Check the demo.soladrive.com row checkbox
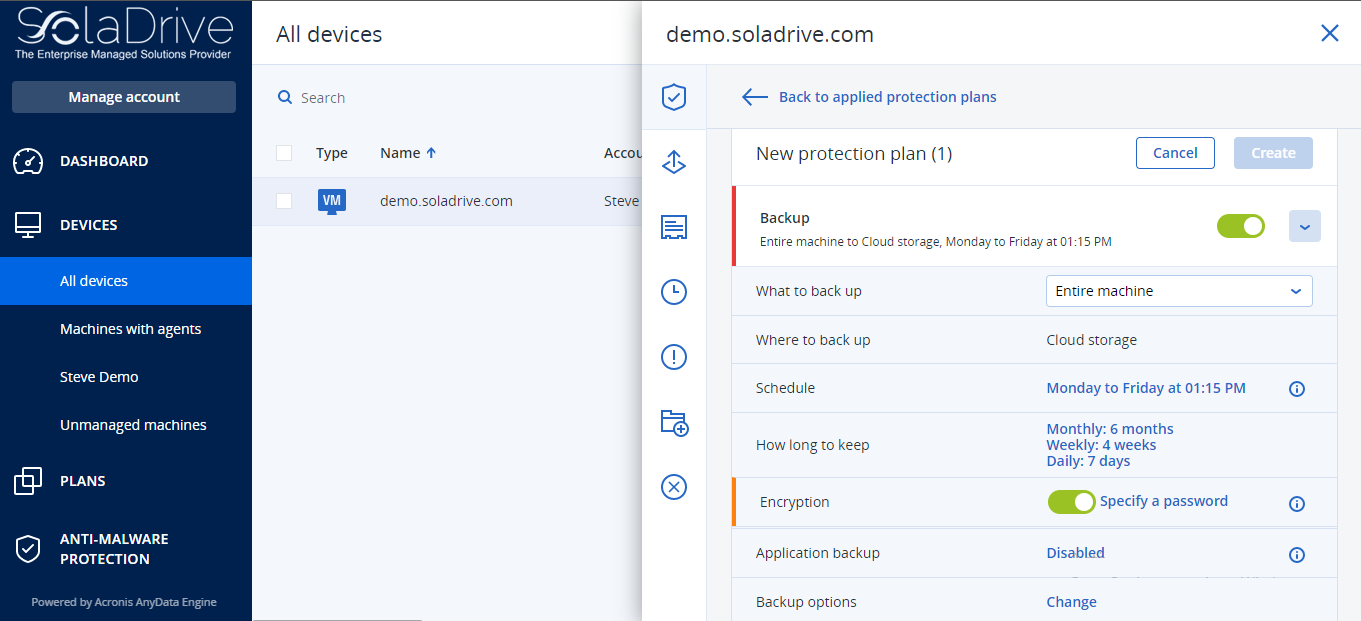Screen dimensions: 1361x621 [x=284, y=201]
